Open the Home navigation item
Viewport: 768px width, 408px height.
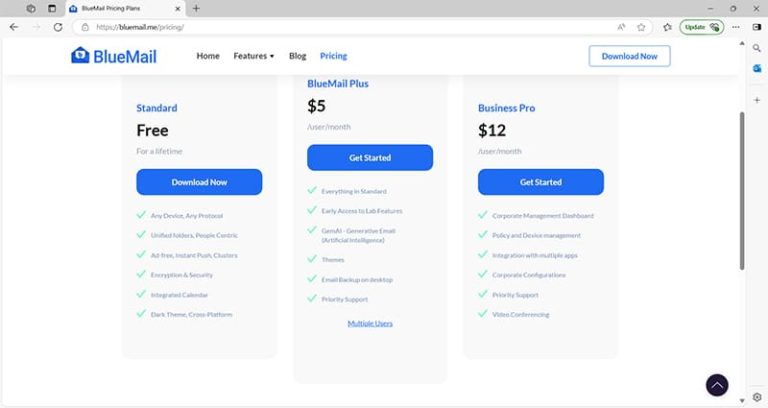[x=208, y=56]
